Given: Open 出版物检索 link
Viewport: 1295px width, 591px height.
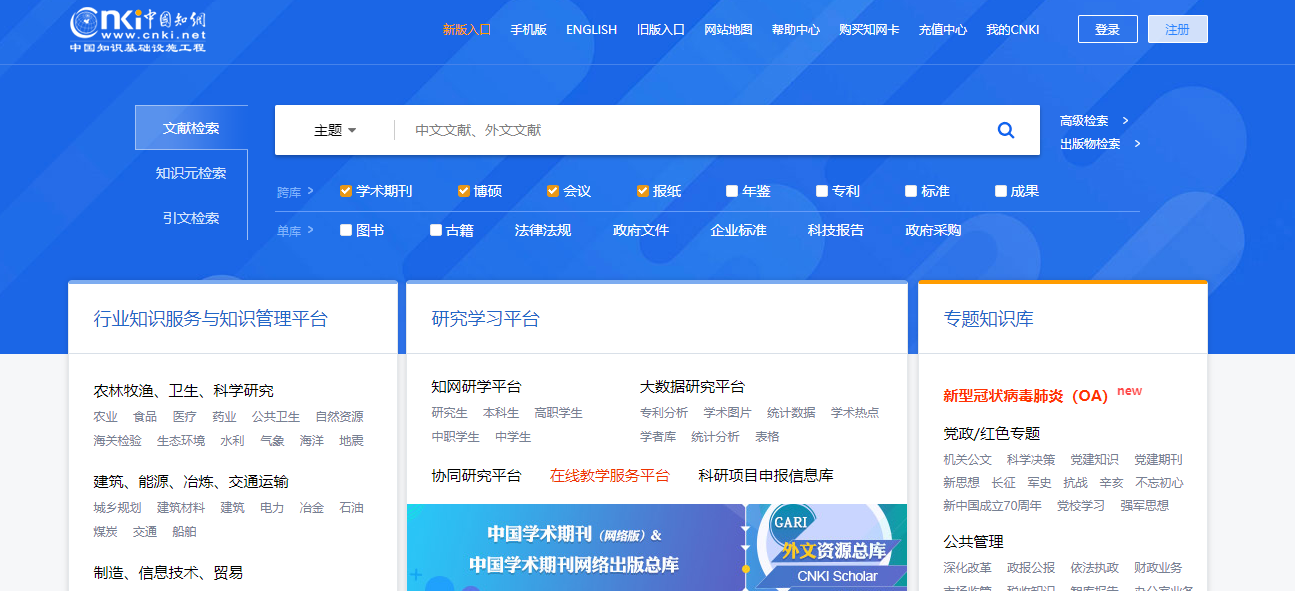Looking at the screenshot, I should click(1090, 144).
